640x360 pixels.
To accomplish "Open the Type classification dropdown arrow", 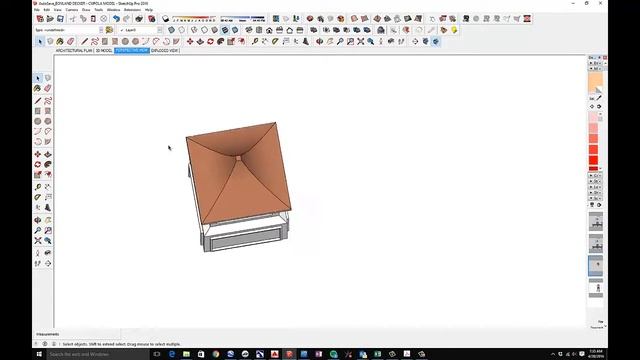I will click(x=101, y=30).
